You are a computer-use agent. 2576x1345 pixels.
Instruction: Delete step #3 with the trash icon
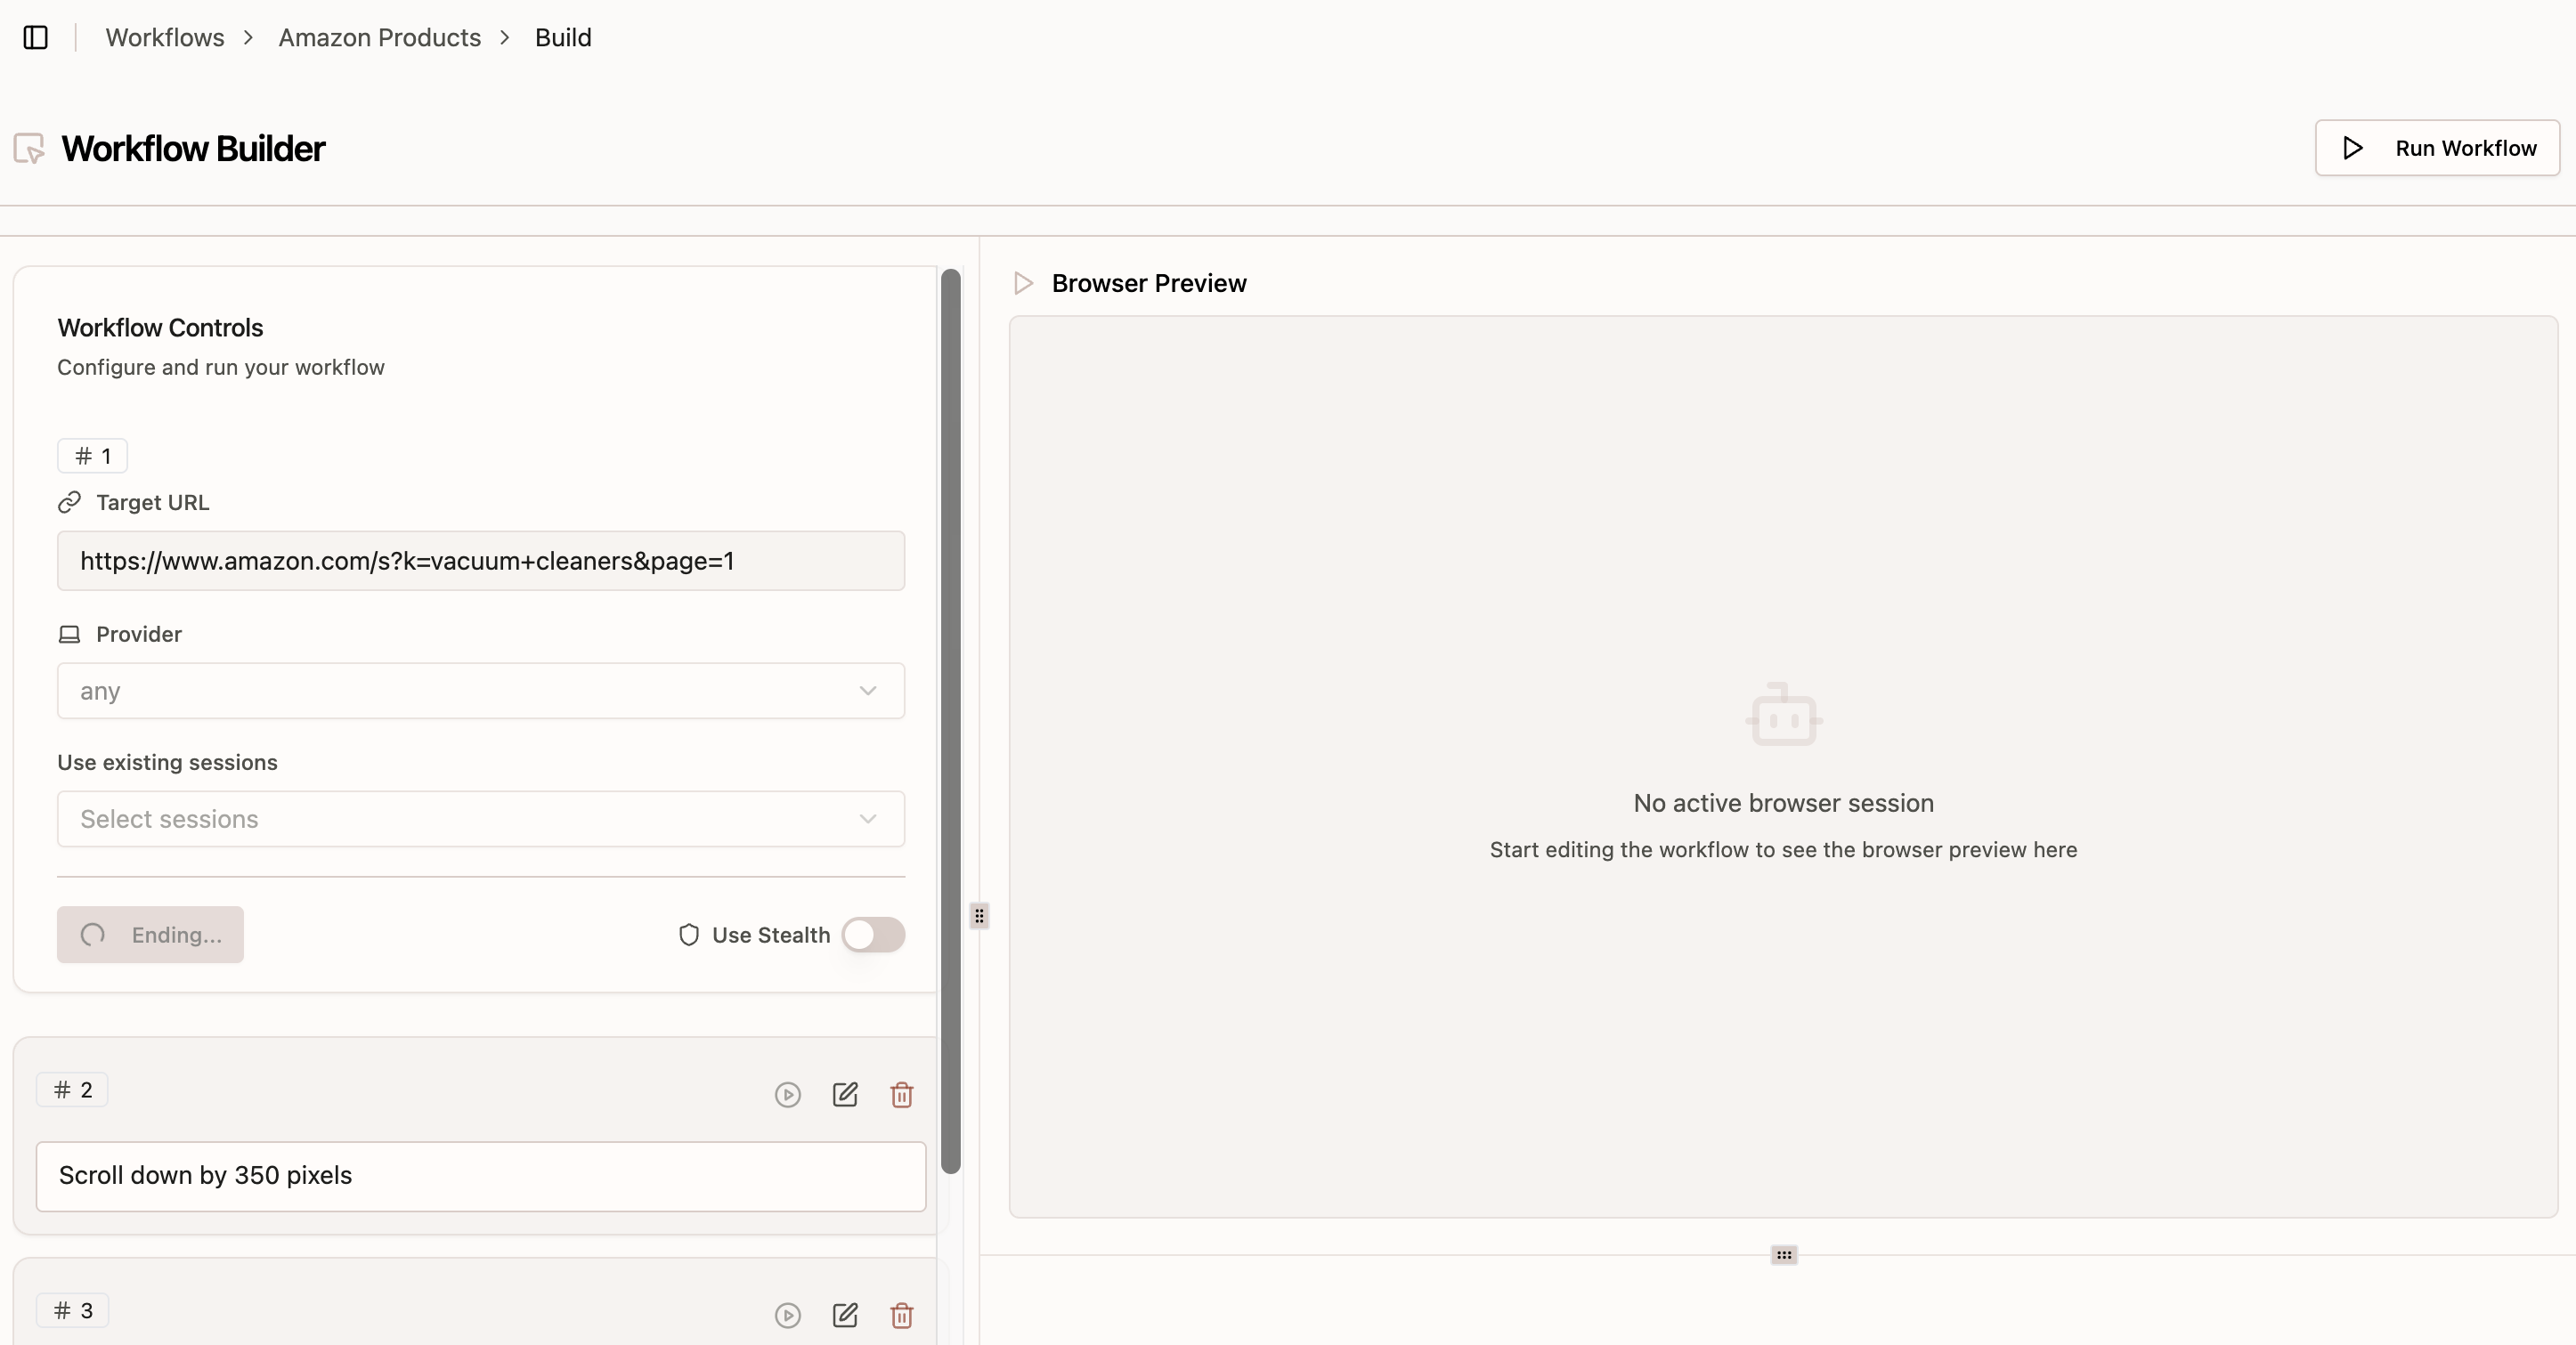(x=902, y=1315)
